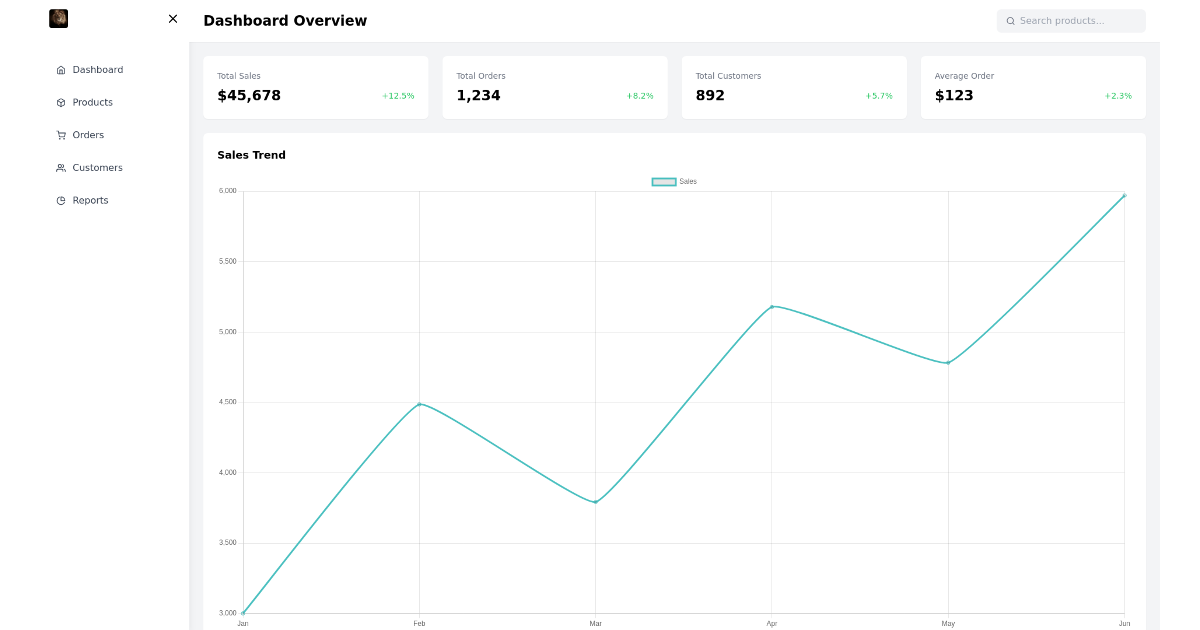
Task: Click the Dashboard home icon in sidebar
Action: point(61,69)
